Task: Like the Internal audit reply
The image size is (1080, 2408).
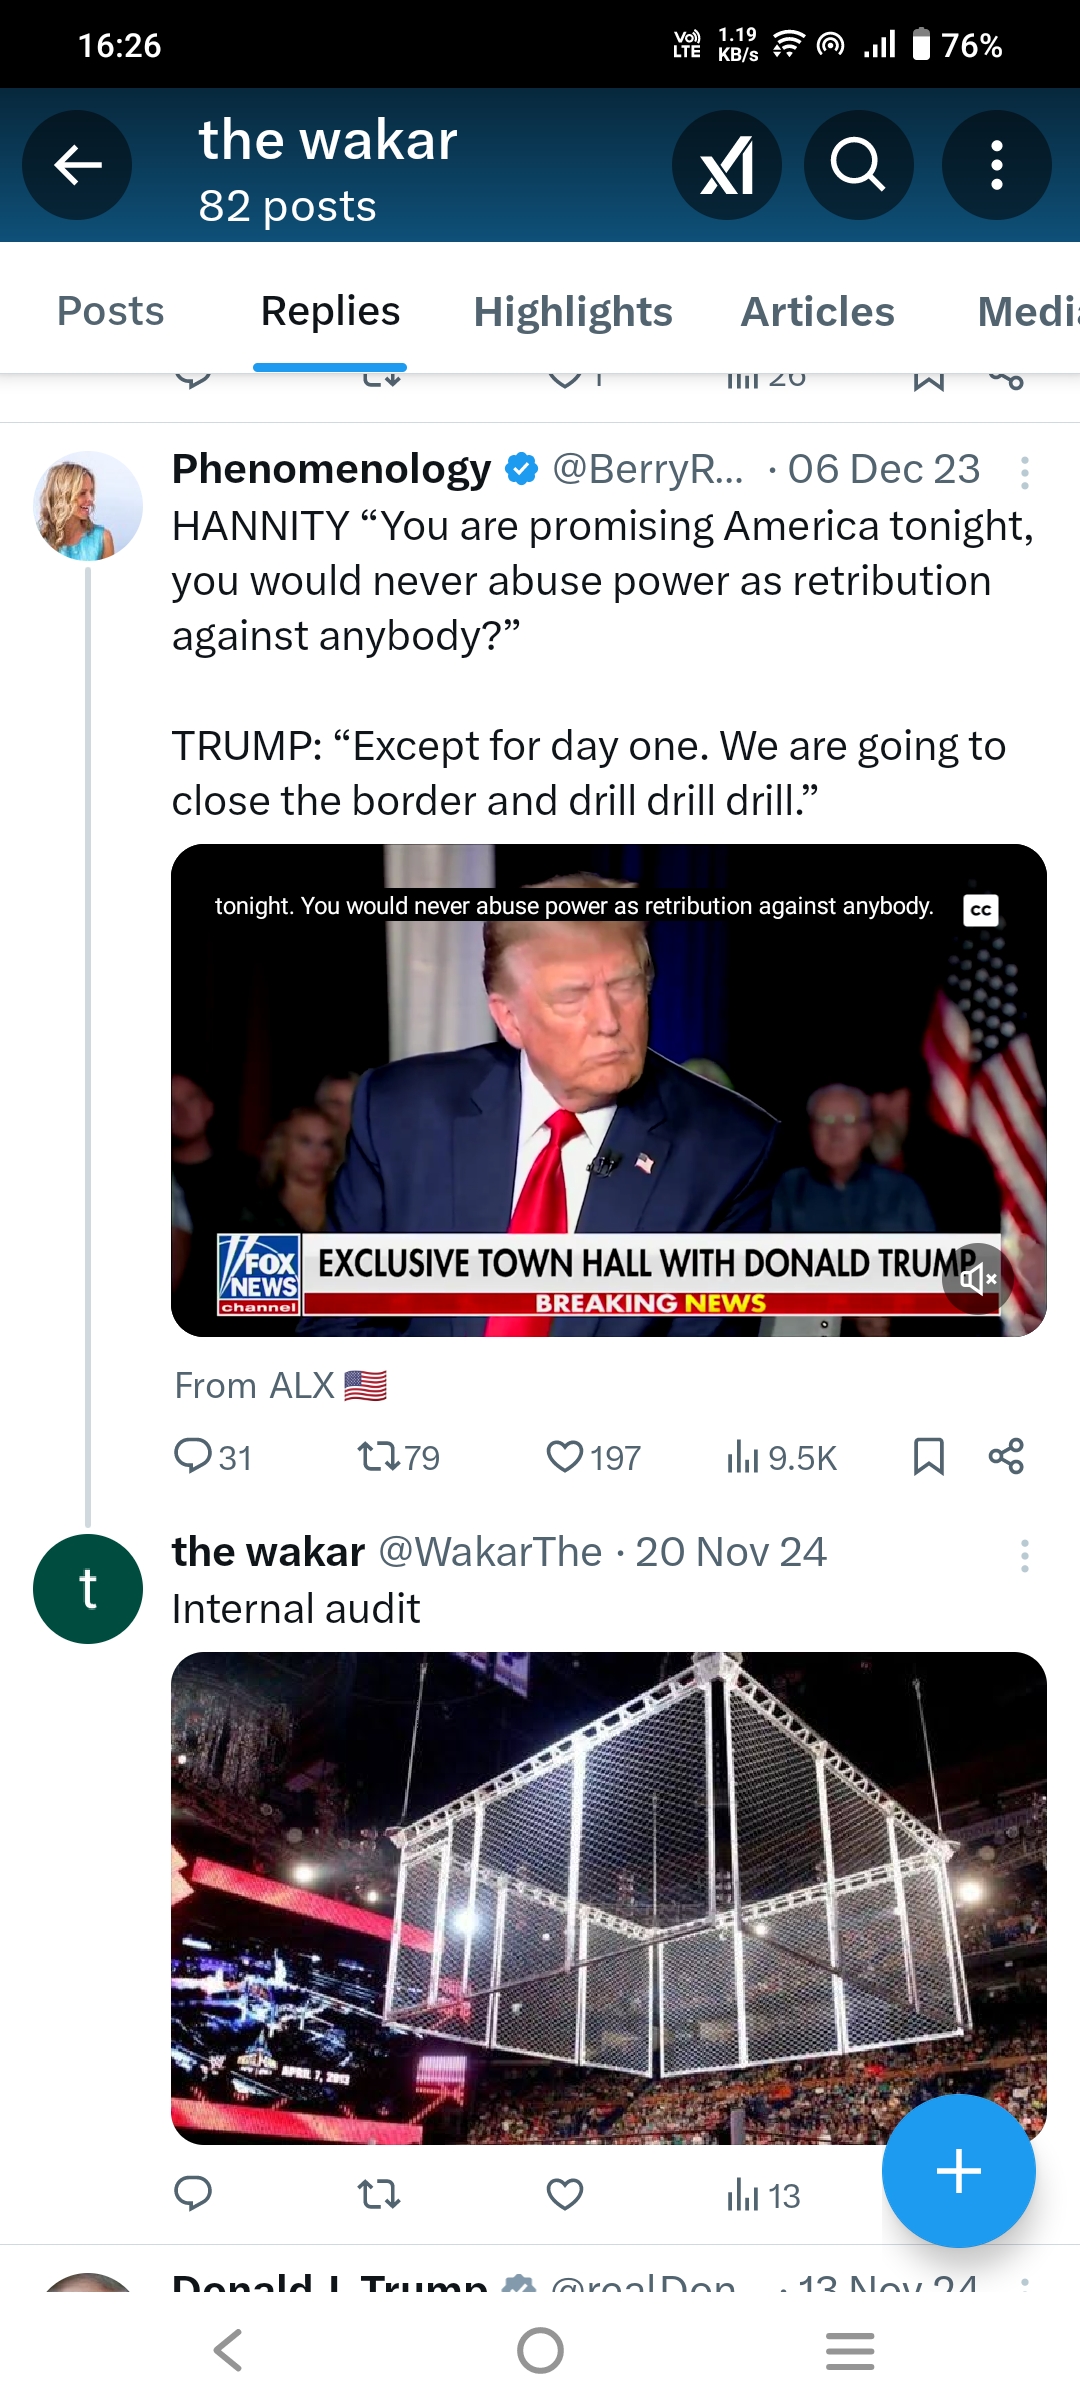Action: point(565,2194)
